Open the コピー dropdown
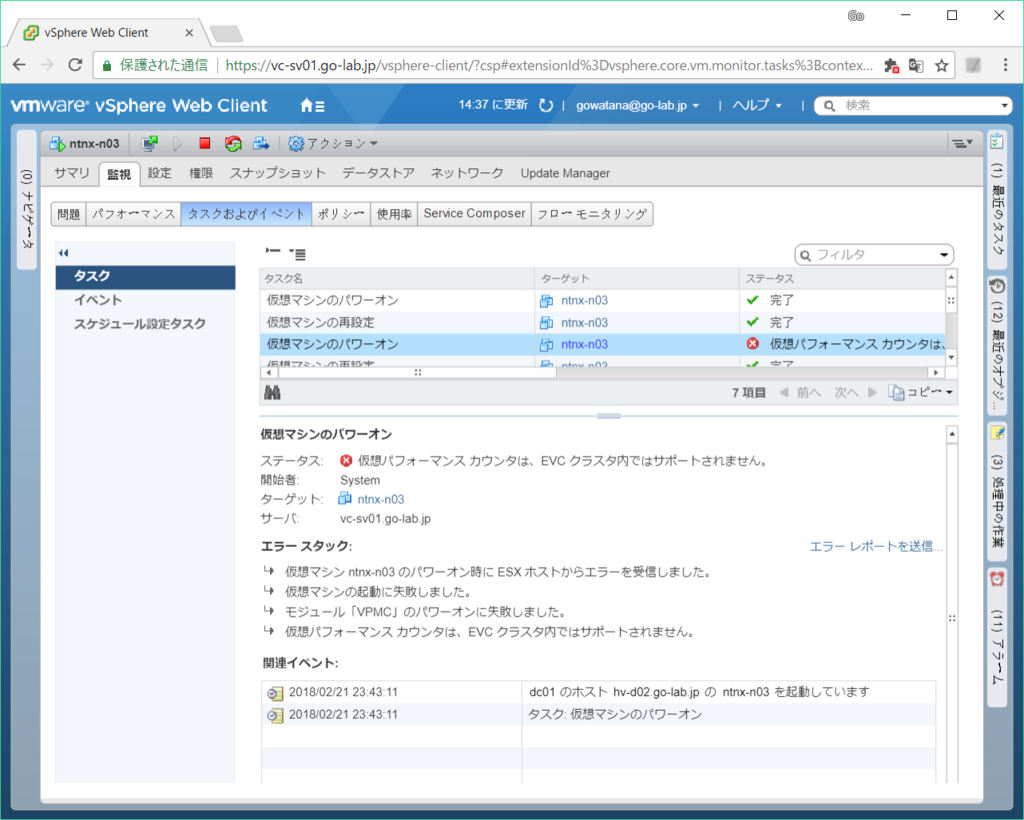This screenshot has width=1024, height=820. 921,392
